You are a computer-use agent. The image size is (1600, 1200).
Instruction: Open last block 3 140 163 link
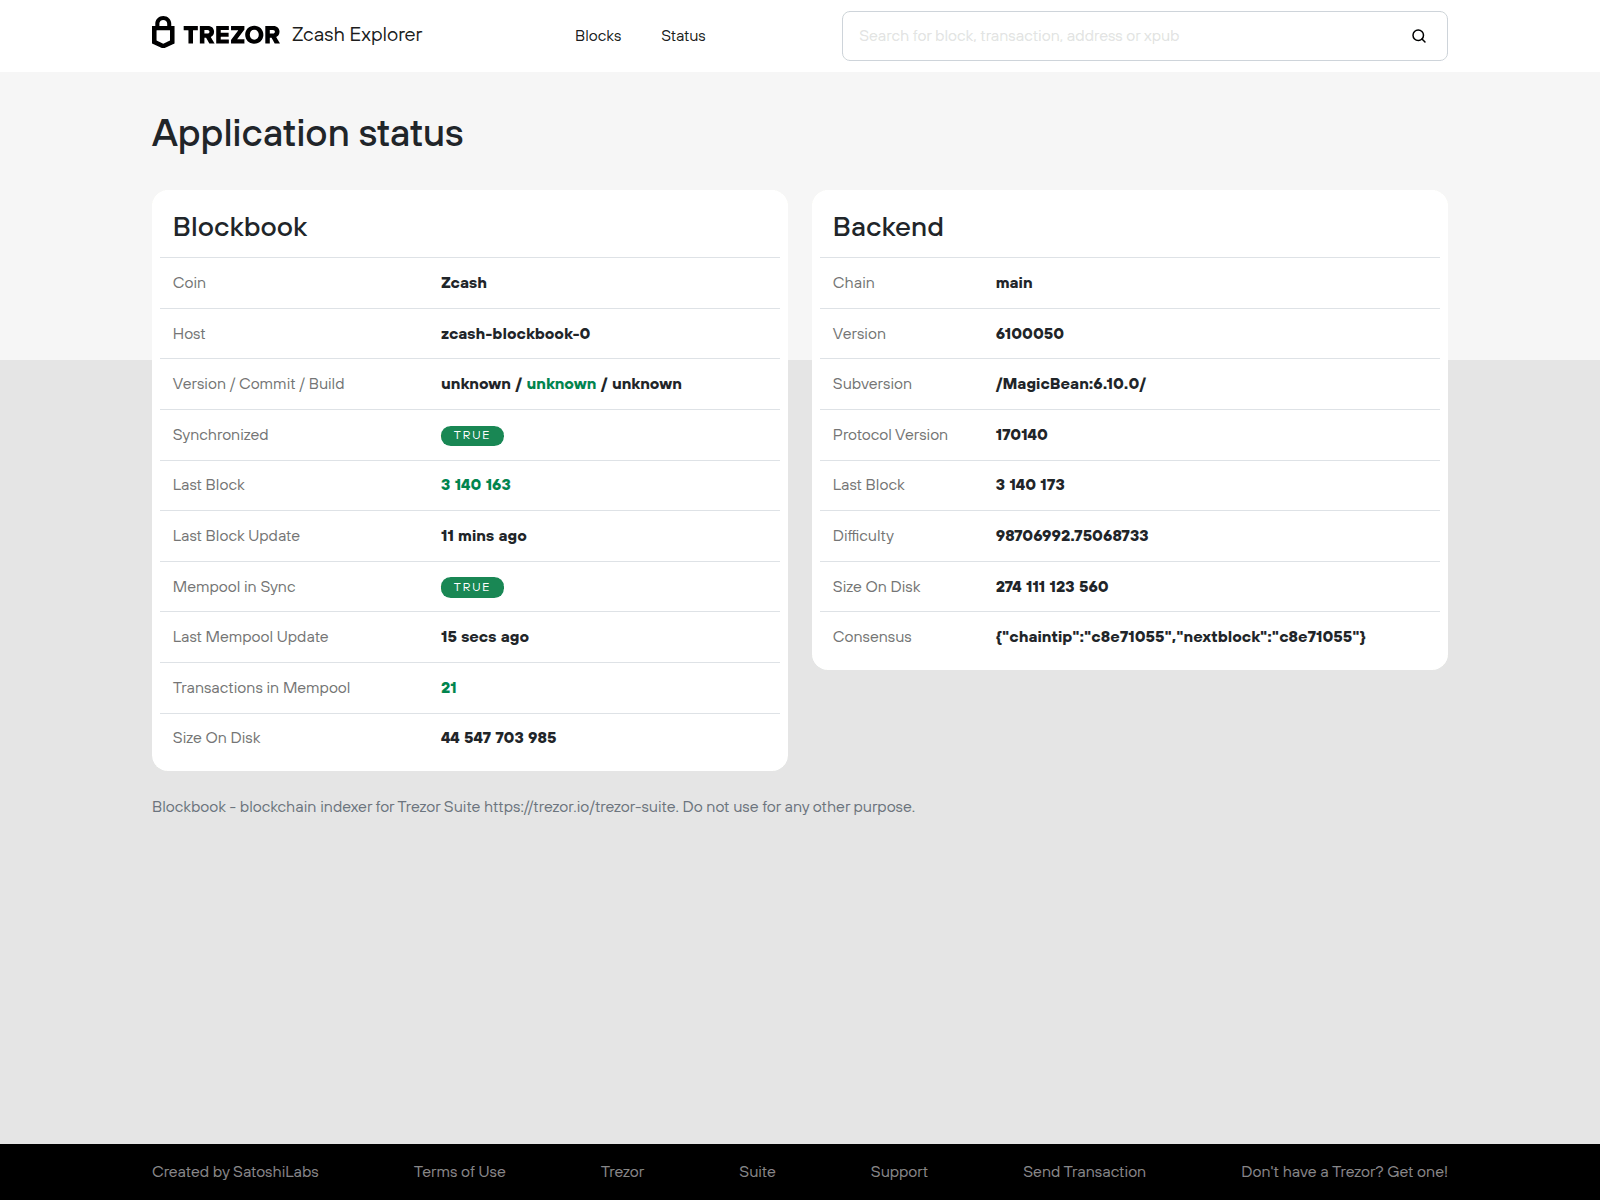pos(476,485)
